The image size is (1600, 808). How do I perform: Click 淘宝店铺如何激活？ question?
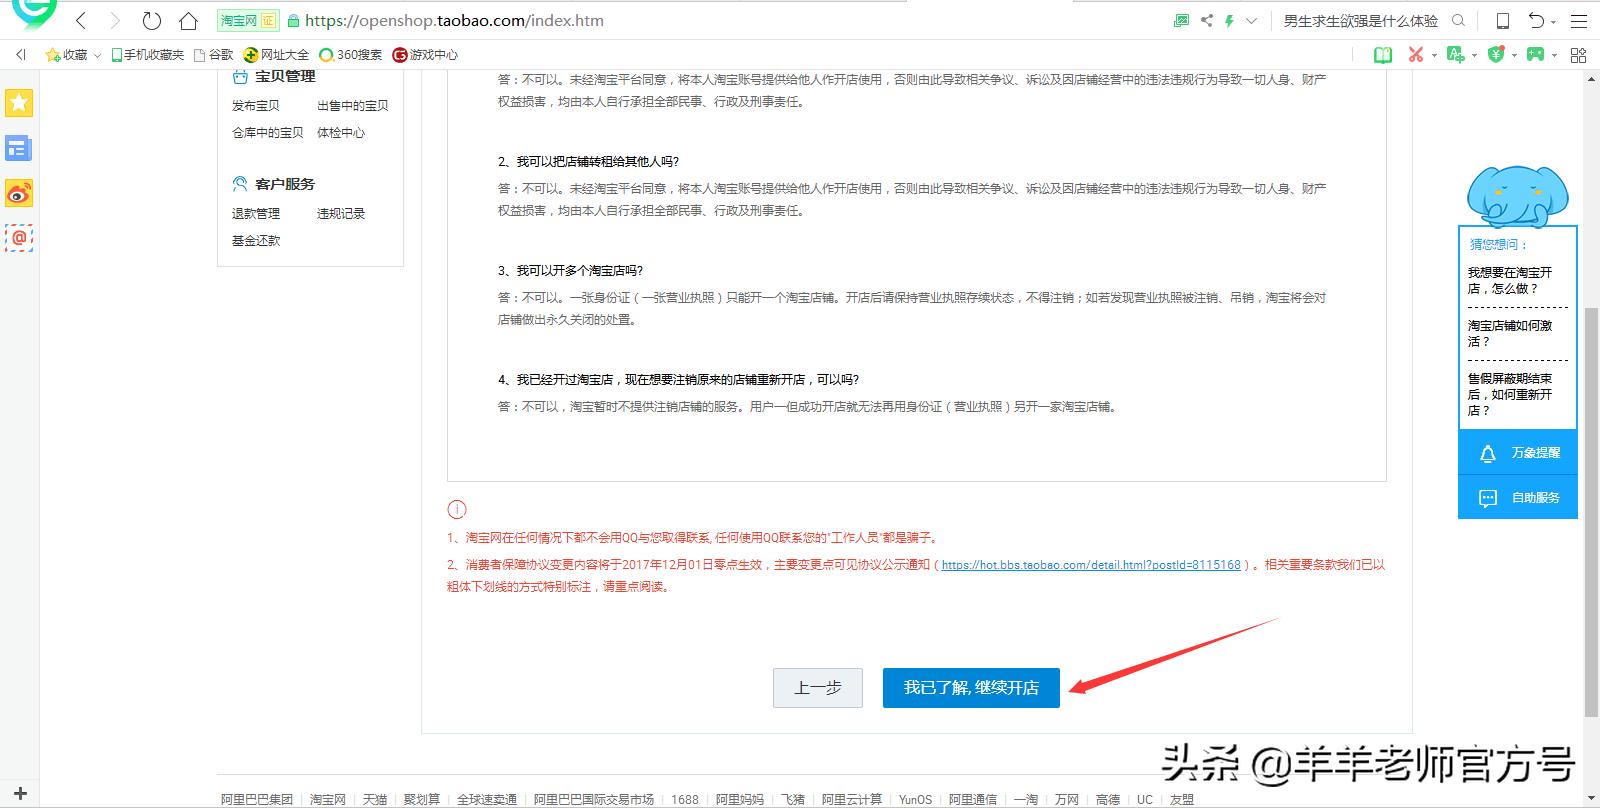(x=1510, y=333)
